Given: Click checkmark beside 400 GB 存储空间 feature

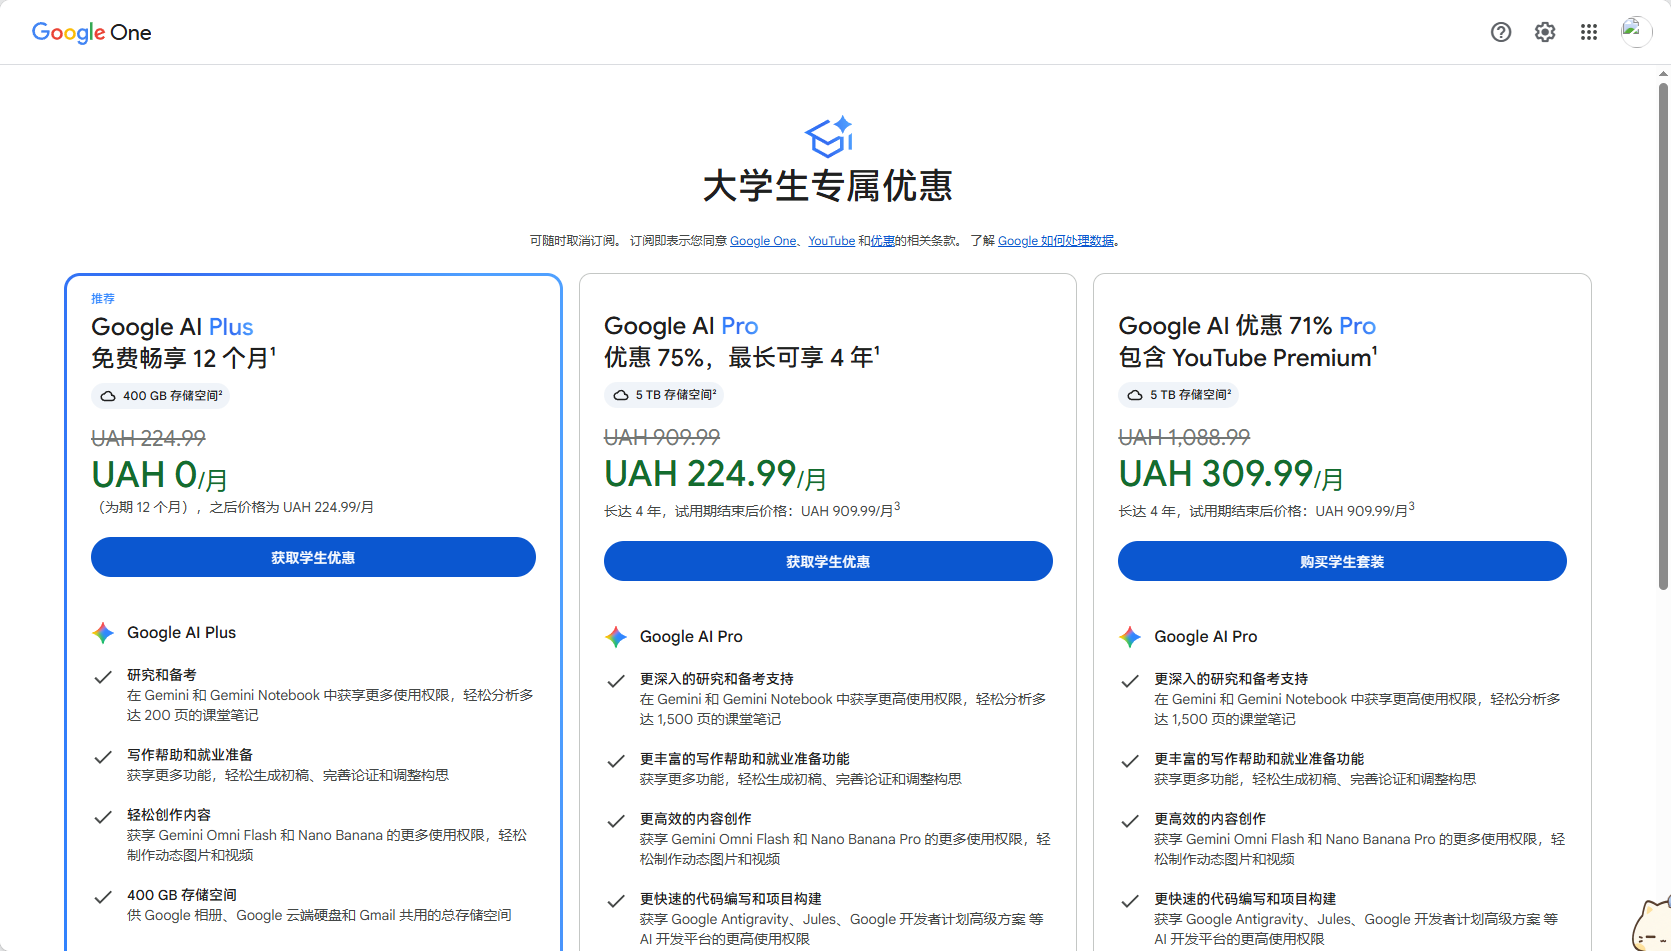Looking at the screenshot, I should (102, 897).
